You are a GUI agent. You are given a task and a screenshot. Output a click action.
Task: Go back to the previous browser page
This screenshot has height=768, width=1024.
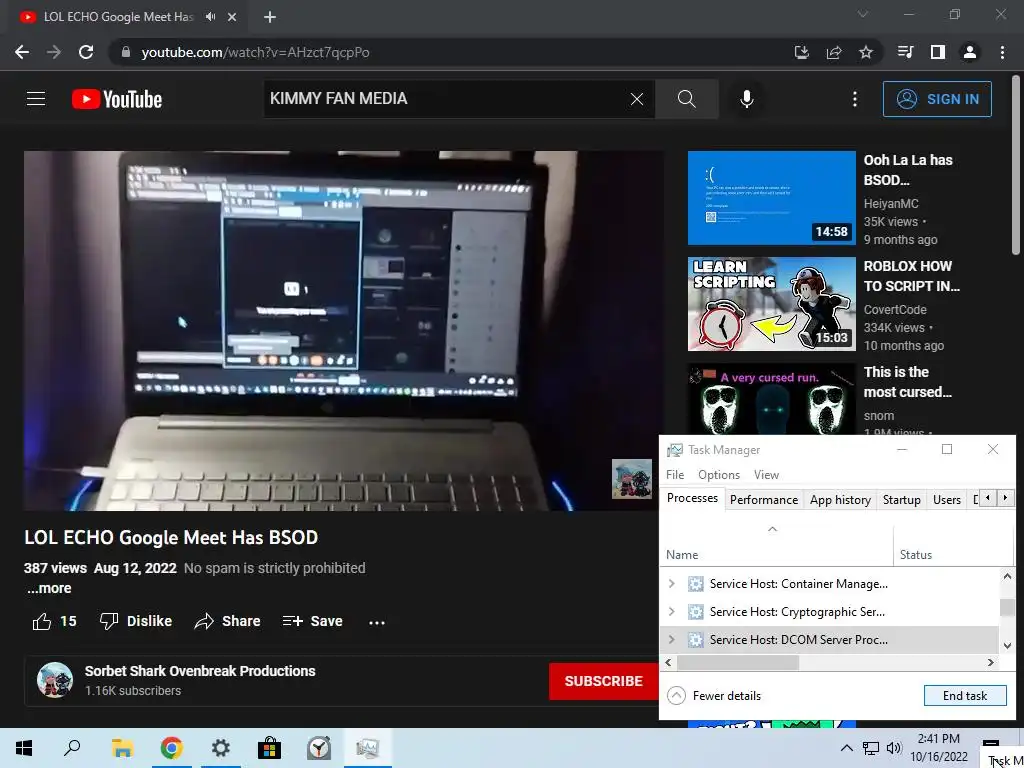pos(22,52)
